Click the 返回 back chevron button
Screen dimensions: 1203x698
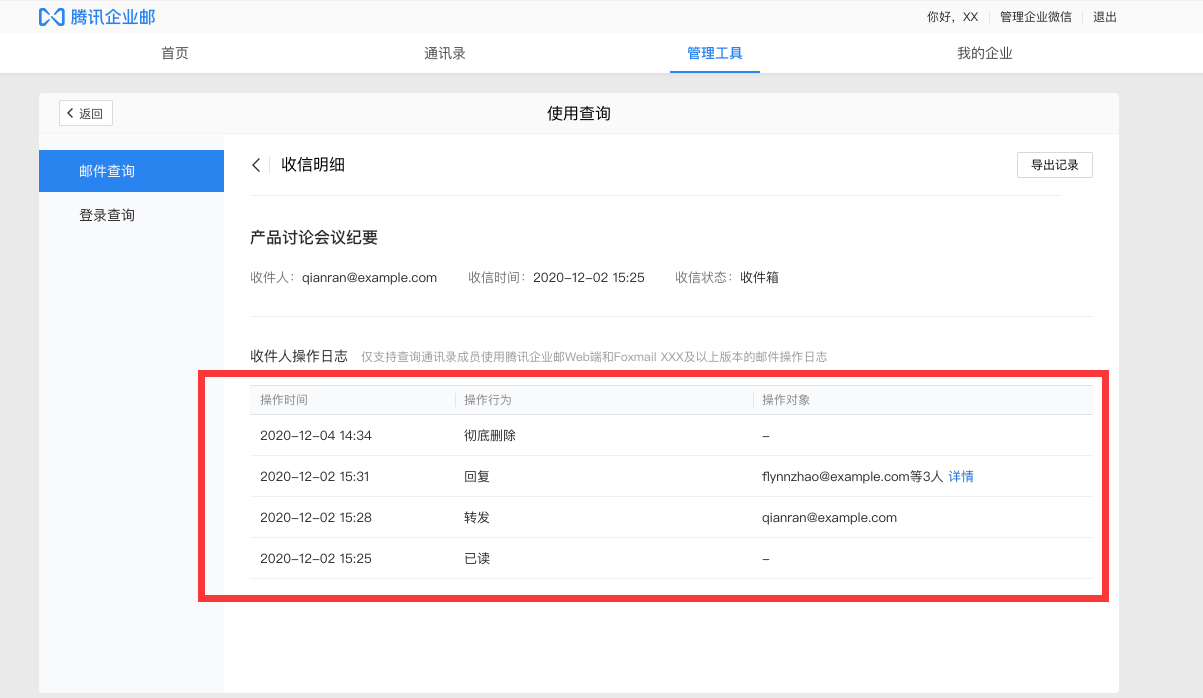pyautogui.click(x=85, y=112)
